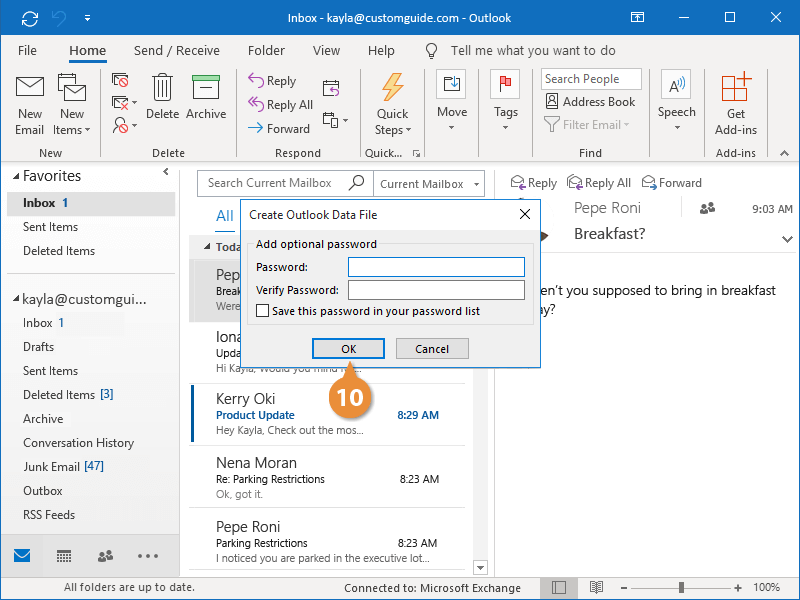Switch to the Send / Receive tab
The height and width of the screenshot is (600, 800).
177,51
